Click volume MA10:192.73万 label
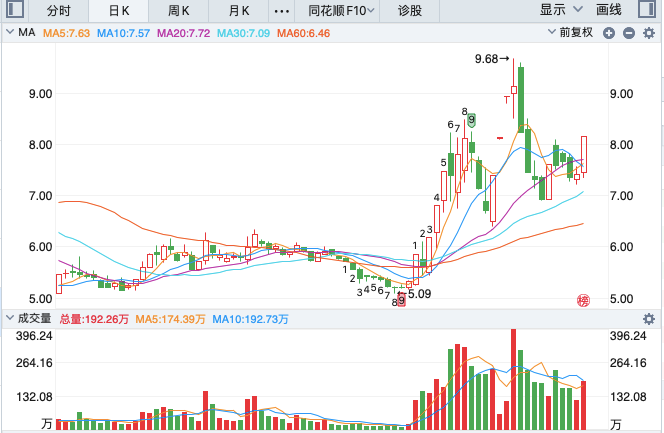This screenshot has width=664, height=433. 250,319
